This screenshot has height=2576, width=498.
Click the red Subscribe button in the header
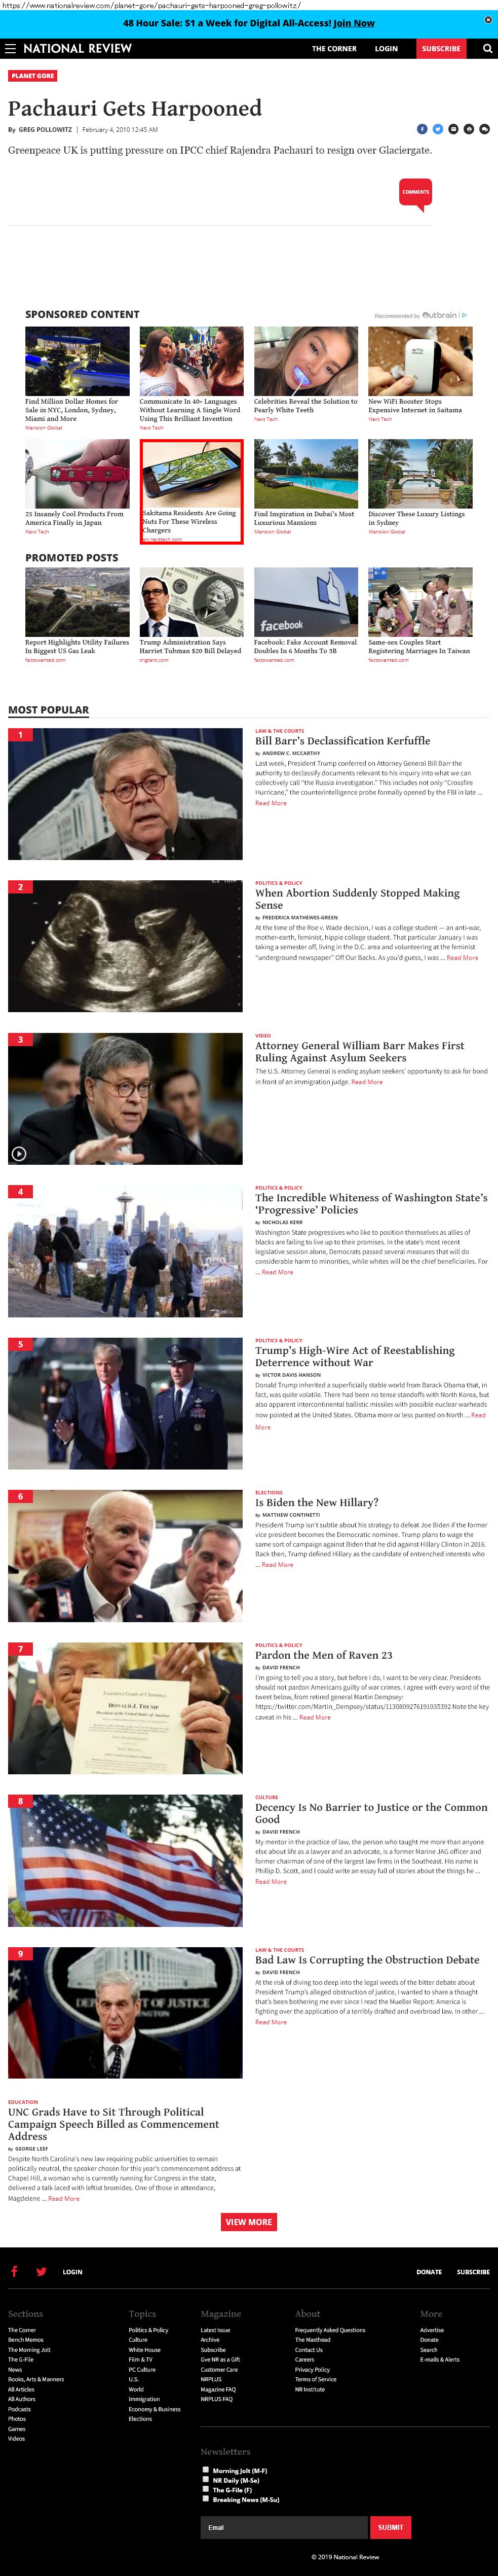tap(441, 48)
